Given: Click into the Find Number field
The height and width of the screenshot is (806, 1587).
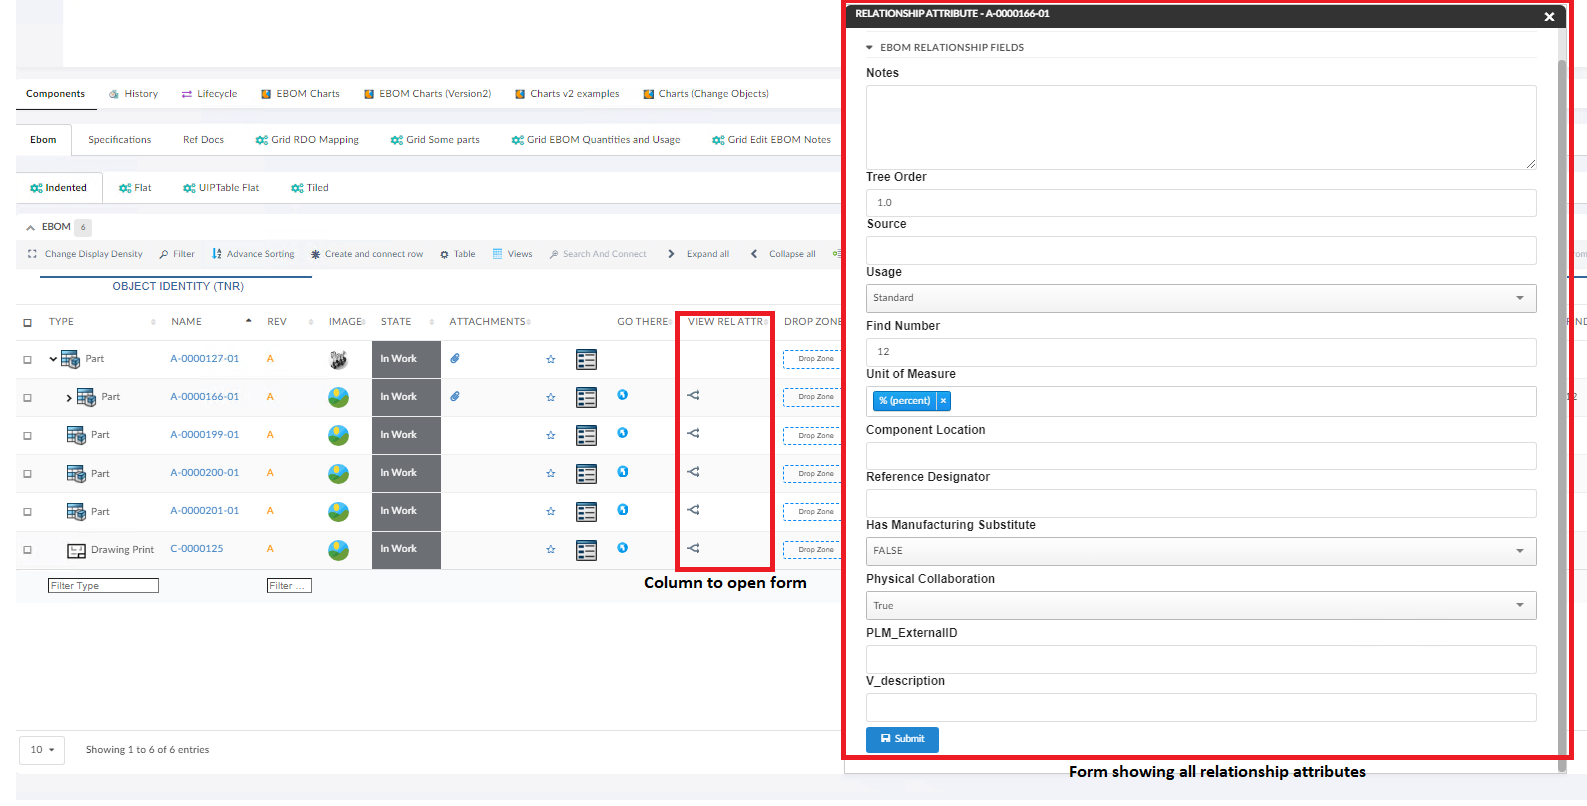Looking at the screenshot, I should (x=1200, y=352).
